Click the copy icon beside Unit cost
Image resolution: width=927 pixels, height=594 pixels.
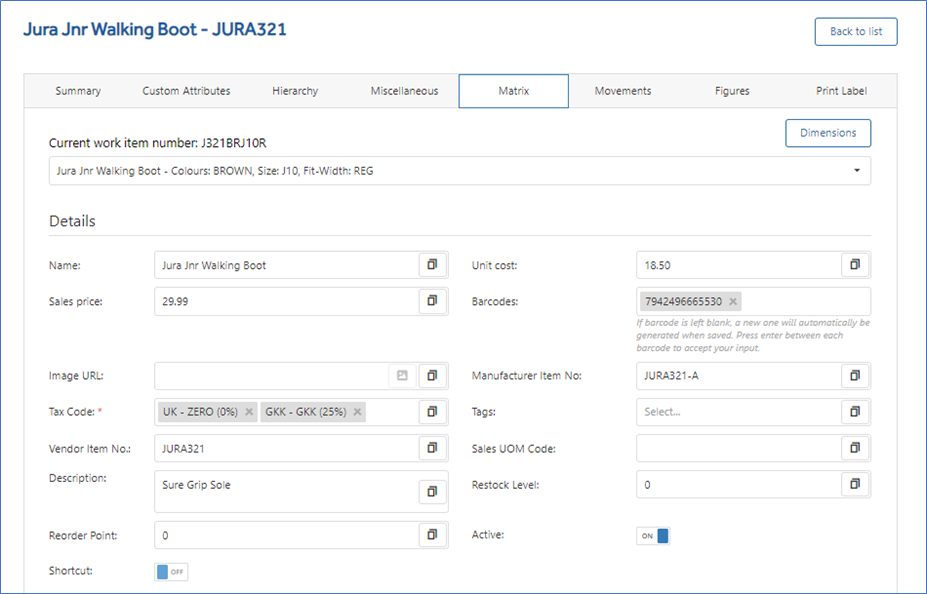(855, 265)
